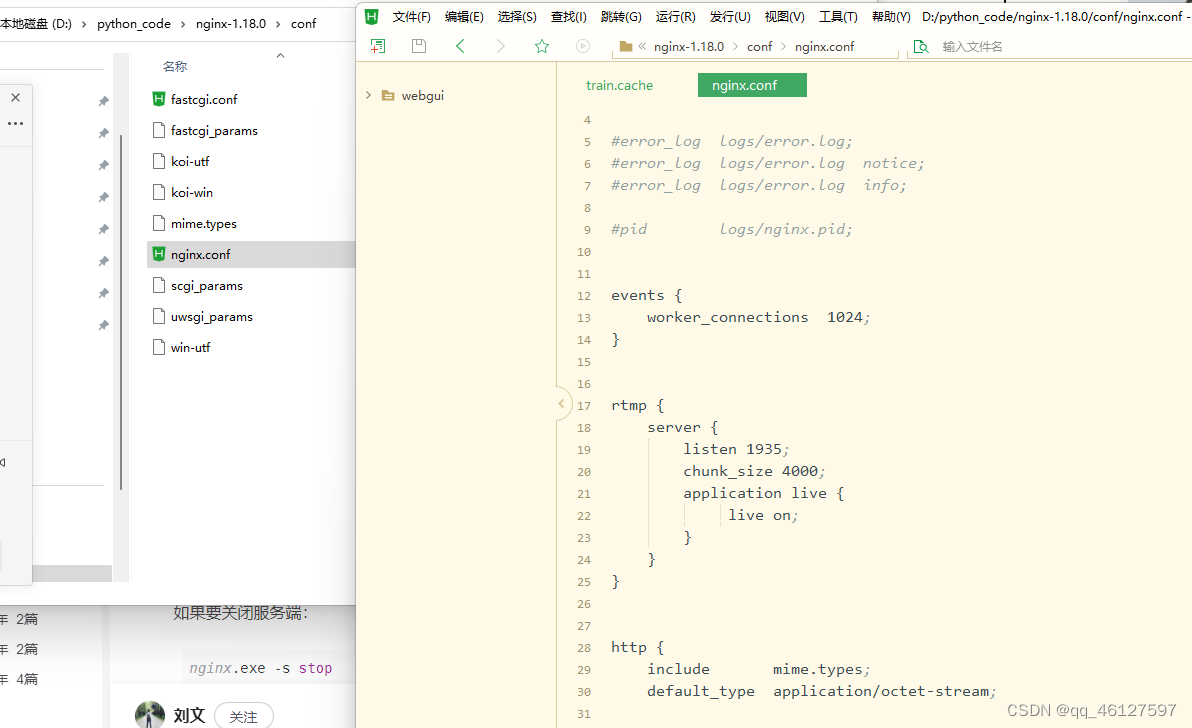The width and height of the screenshot is (1192, 728).
Task: Click the nginx.conf green file icon in Explorer
Action: point(159,254)
